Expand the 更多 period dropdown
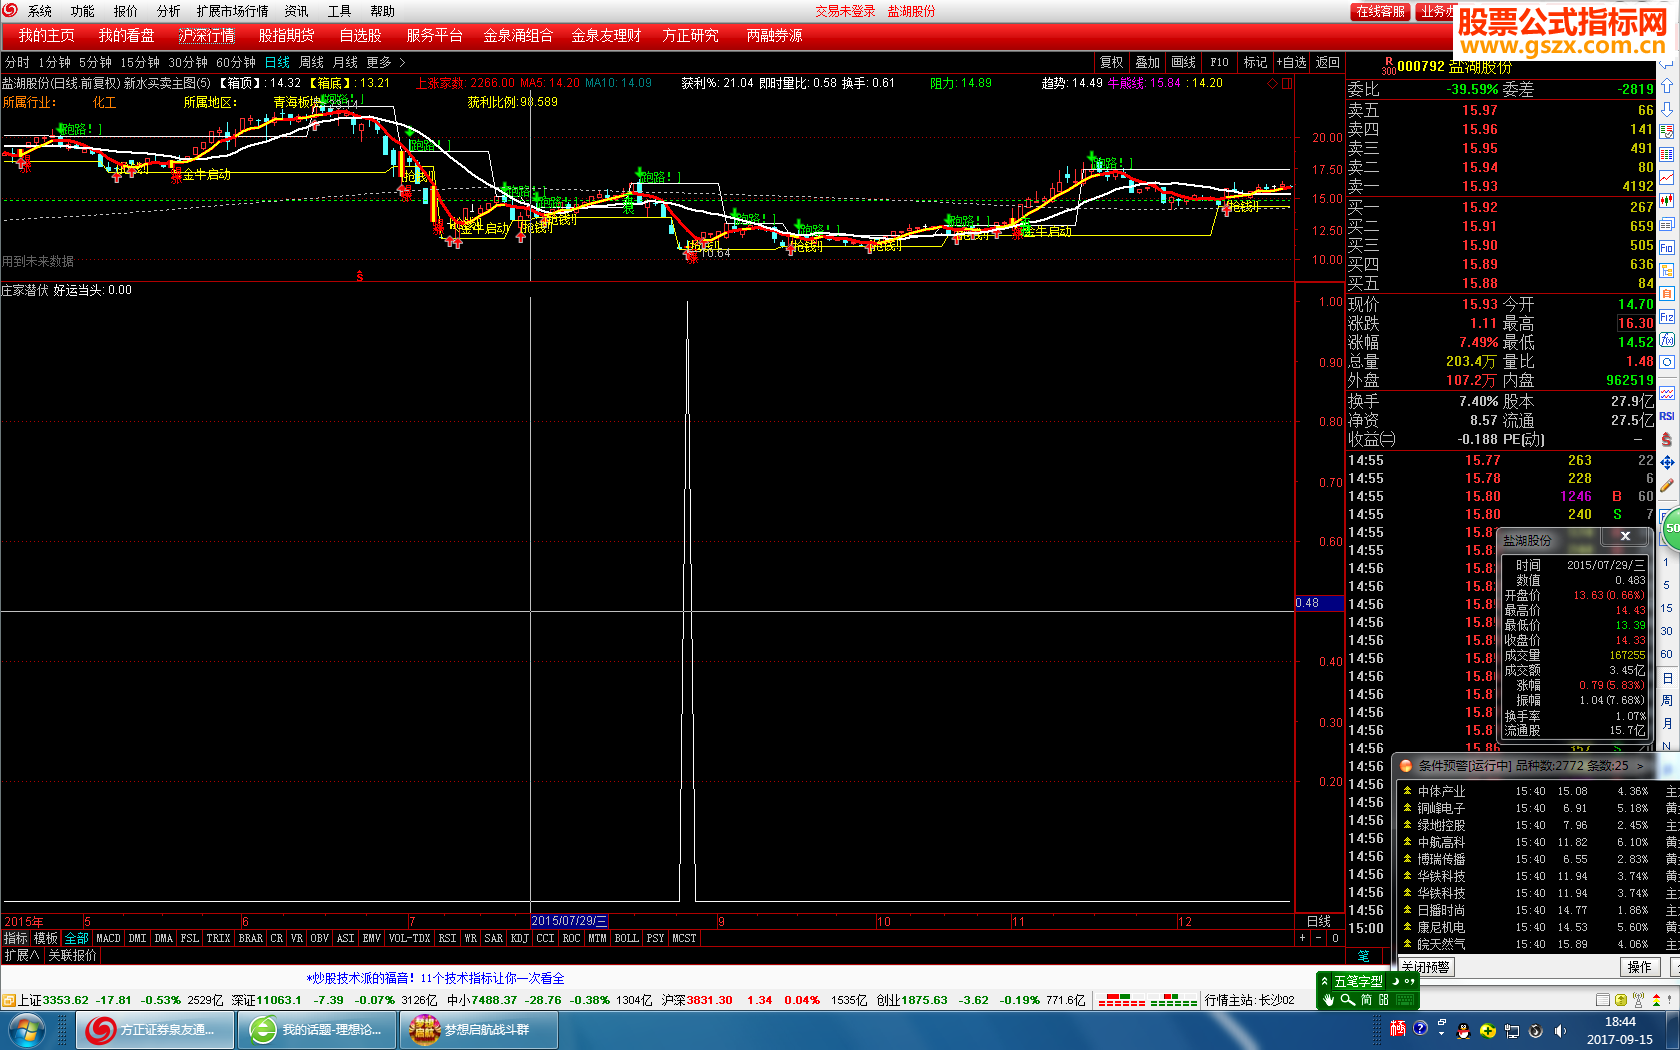This screenshot has width=1680, height=1050. (386, 62)
